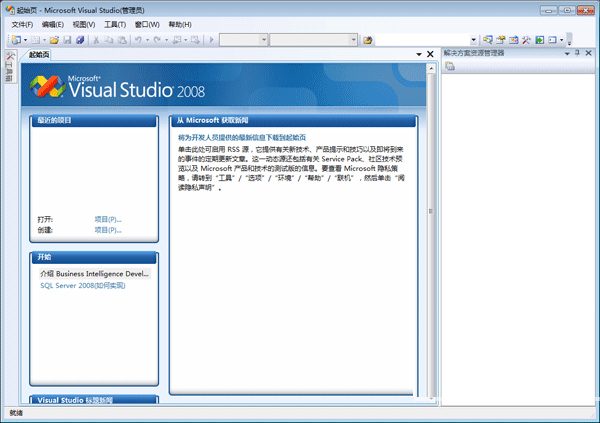Image resolution: width=600 pixels, height=423 pixels.
Task: Click the RSS news download headline link
Action: click(x=242, y=137)
